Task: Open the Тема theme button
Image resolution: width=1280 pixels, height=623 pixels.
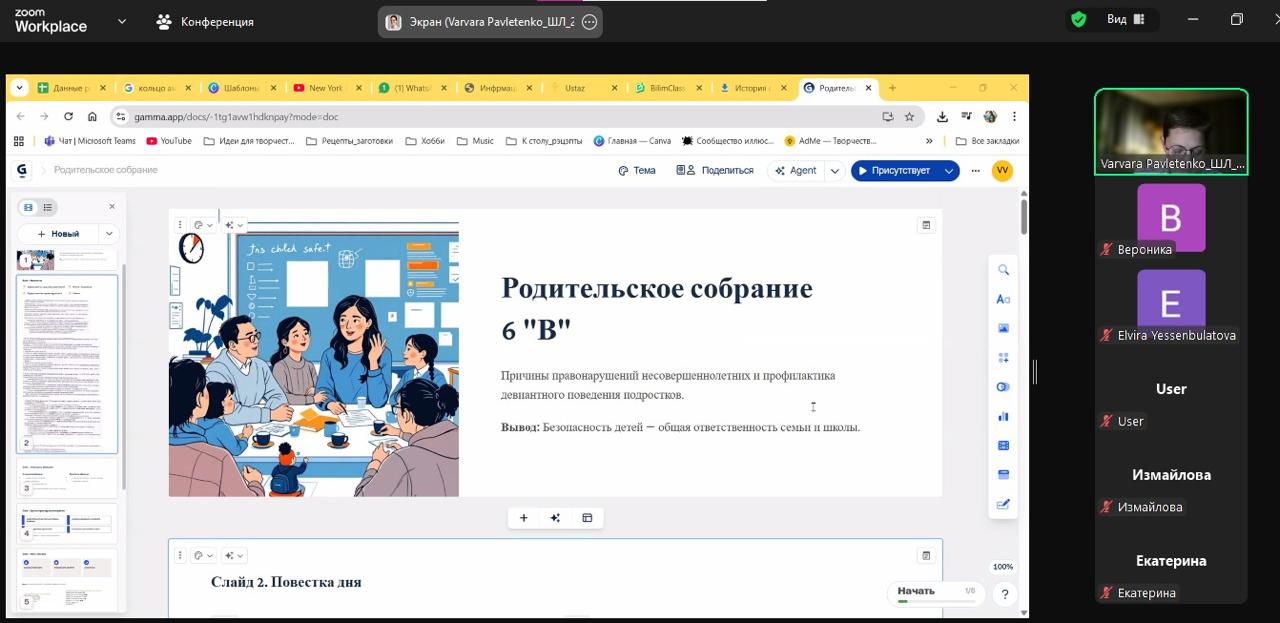Action: click(x=637, y=171)
